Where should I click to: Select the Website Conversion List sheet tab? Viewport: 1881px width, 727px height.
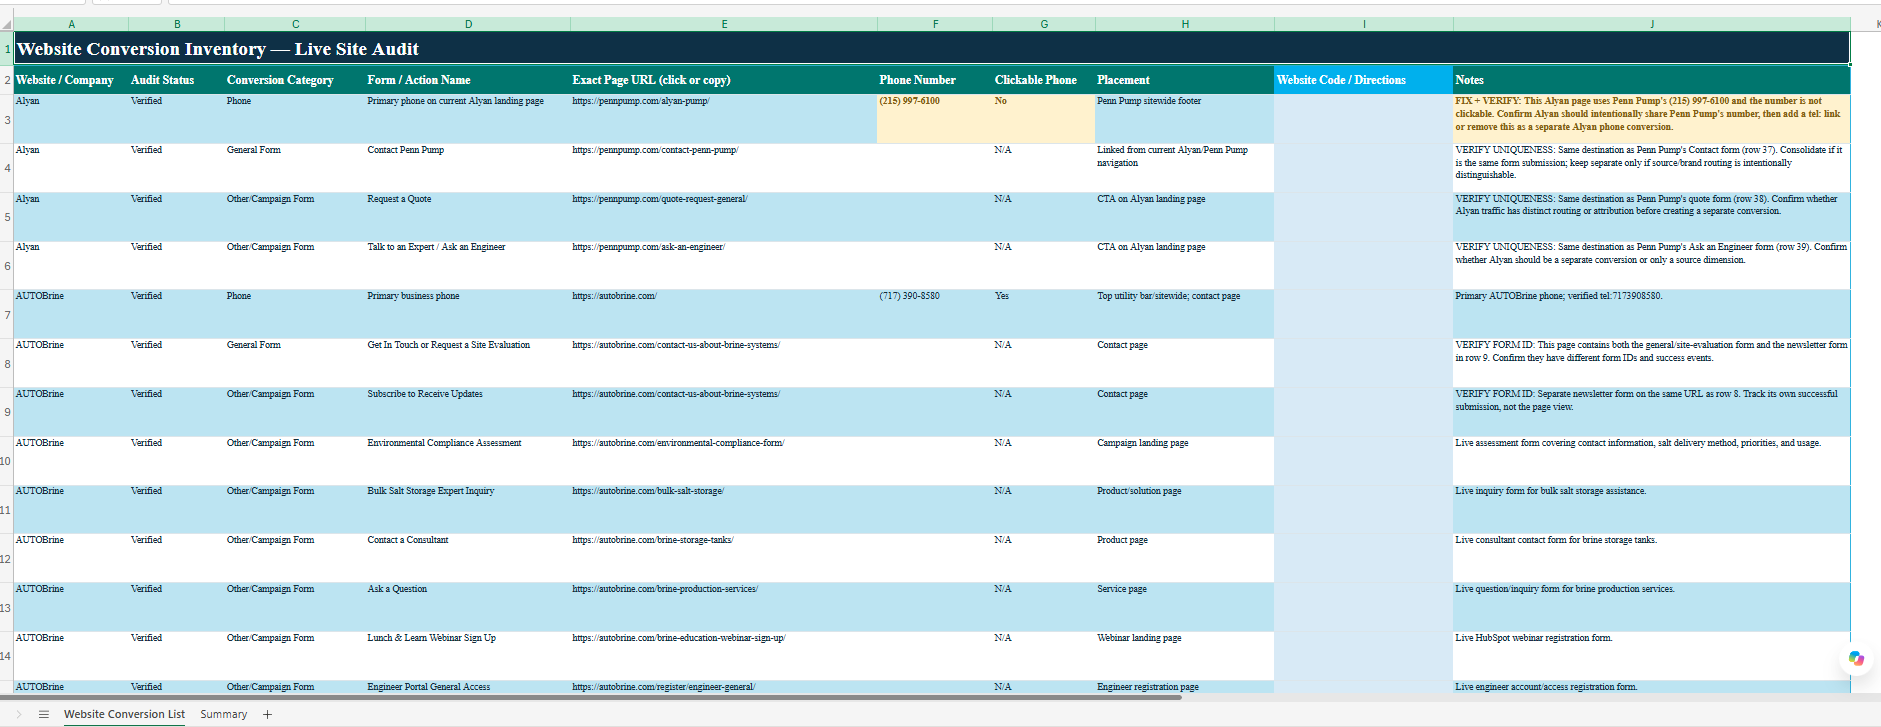pos(124,714)
